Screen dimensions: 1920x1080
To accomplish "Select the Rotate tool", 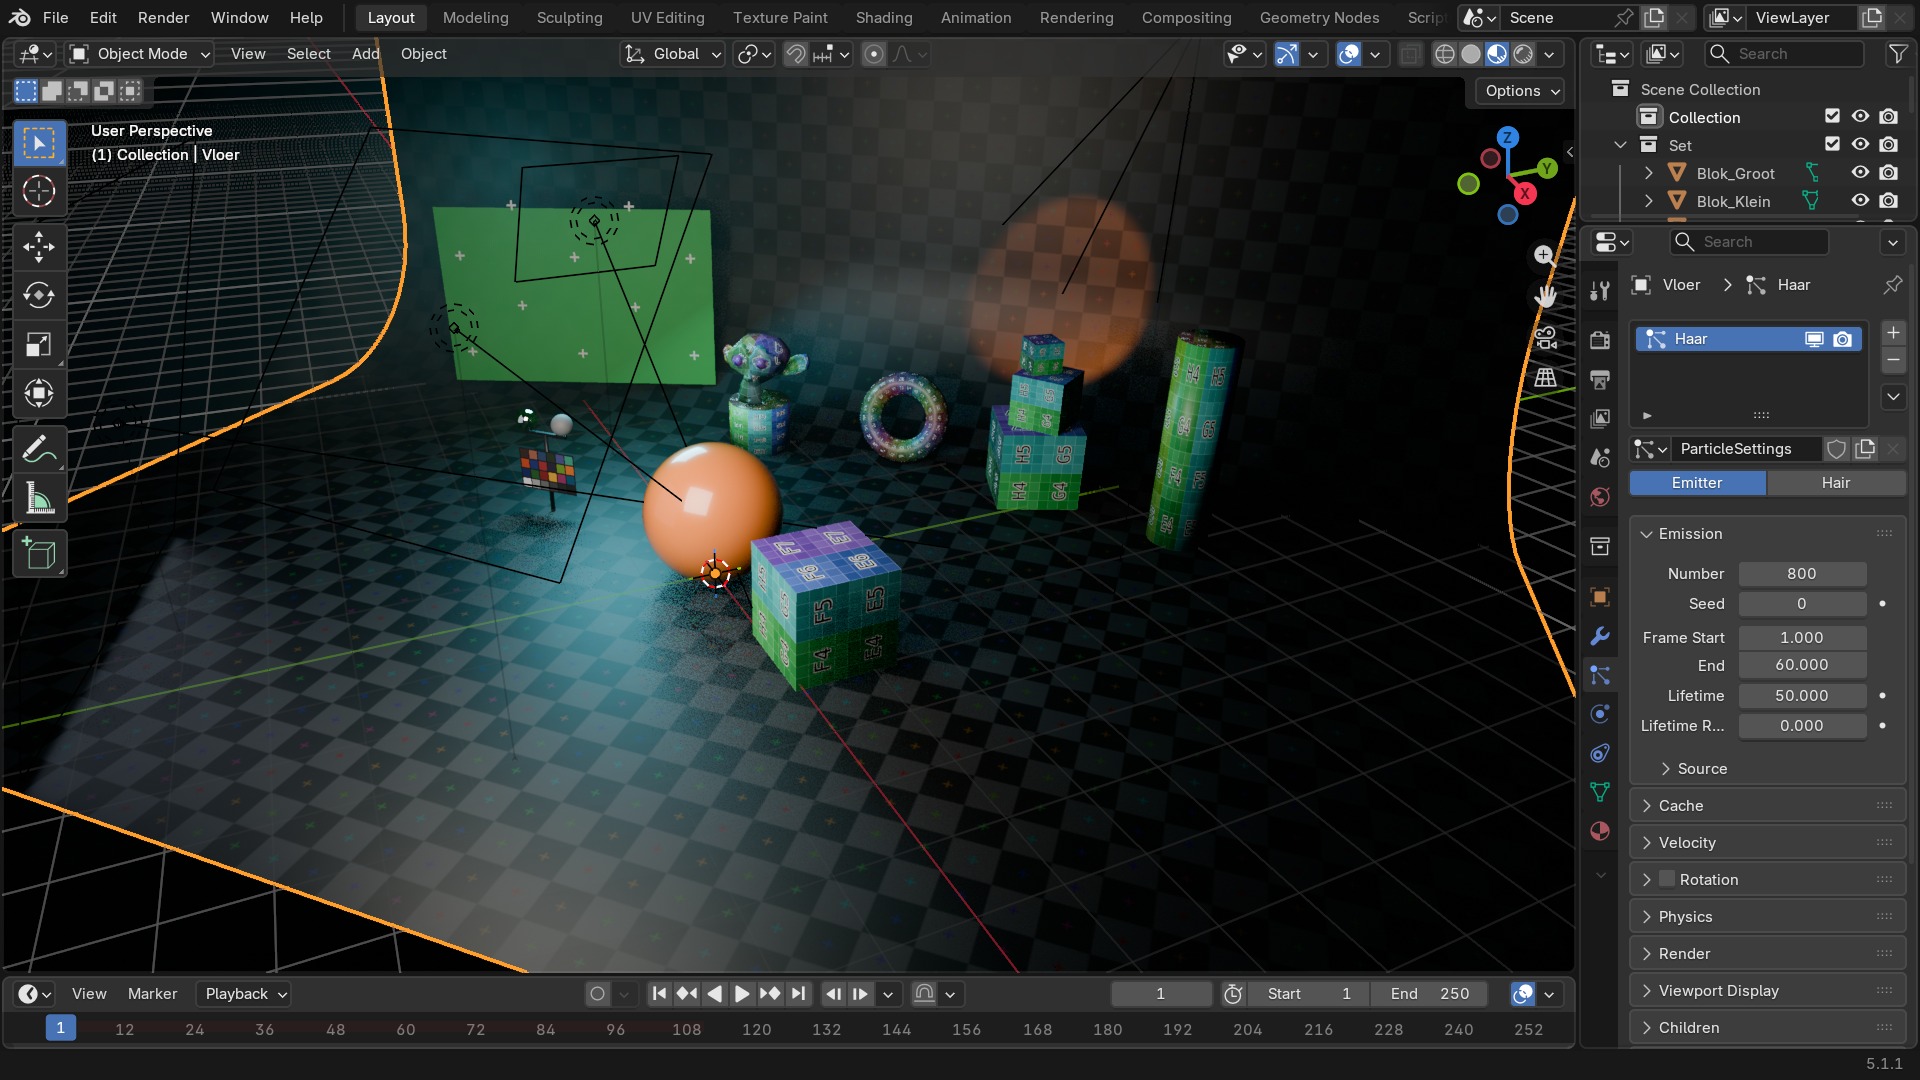I will click(39, 295).
